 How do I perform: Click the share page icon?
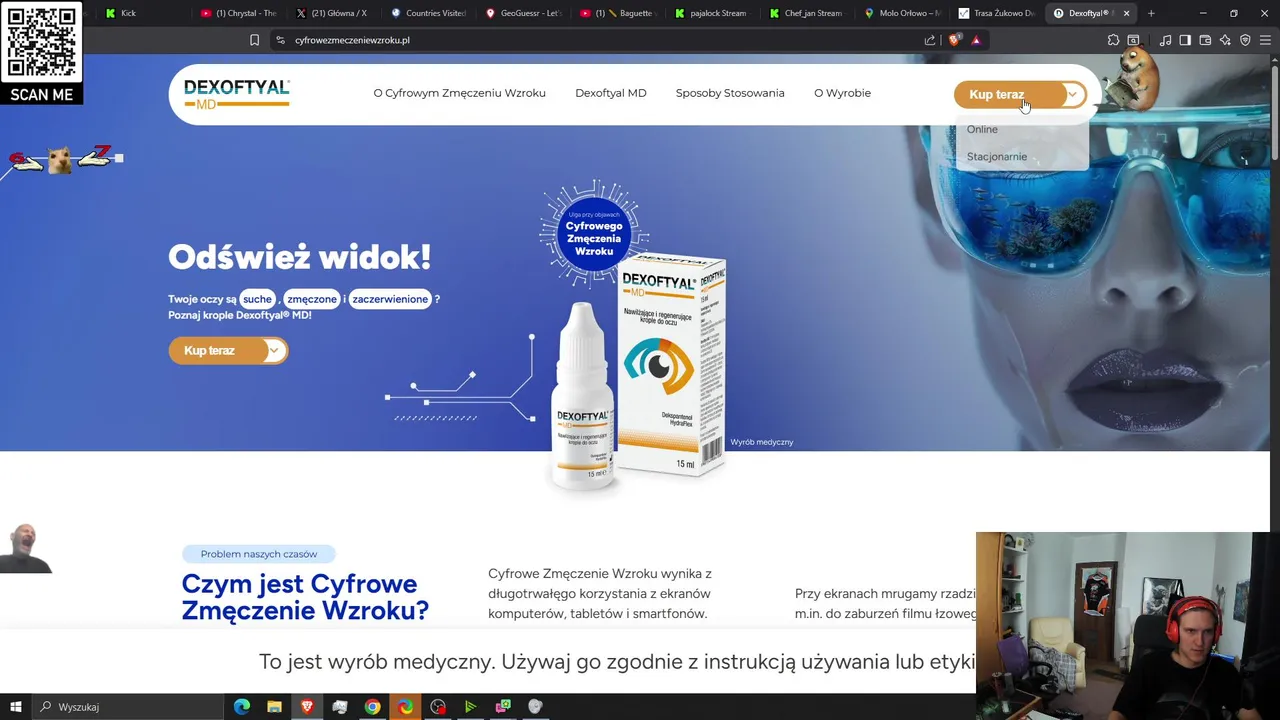pos(930,40)
